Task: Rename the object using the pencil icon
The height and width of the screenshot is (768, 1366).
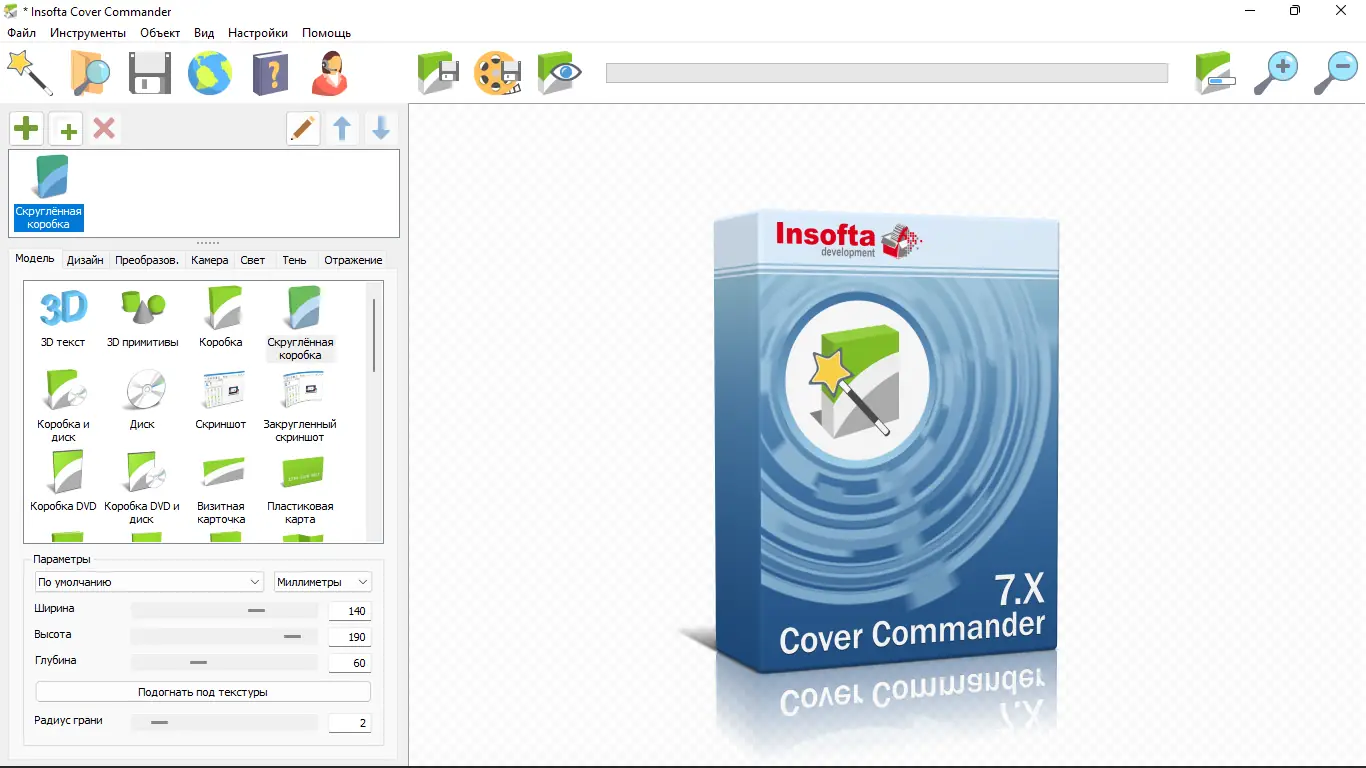Action: click(x=303, y=129)
